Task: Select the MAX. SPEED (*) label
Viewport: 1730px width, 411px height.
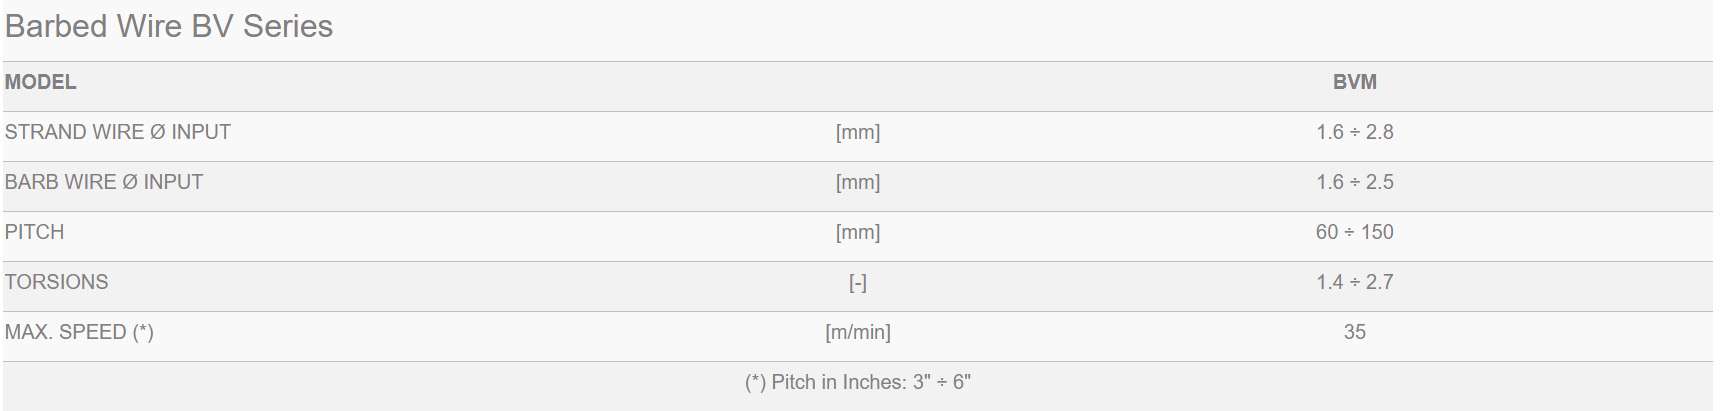Action: pos(79,332)
